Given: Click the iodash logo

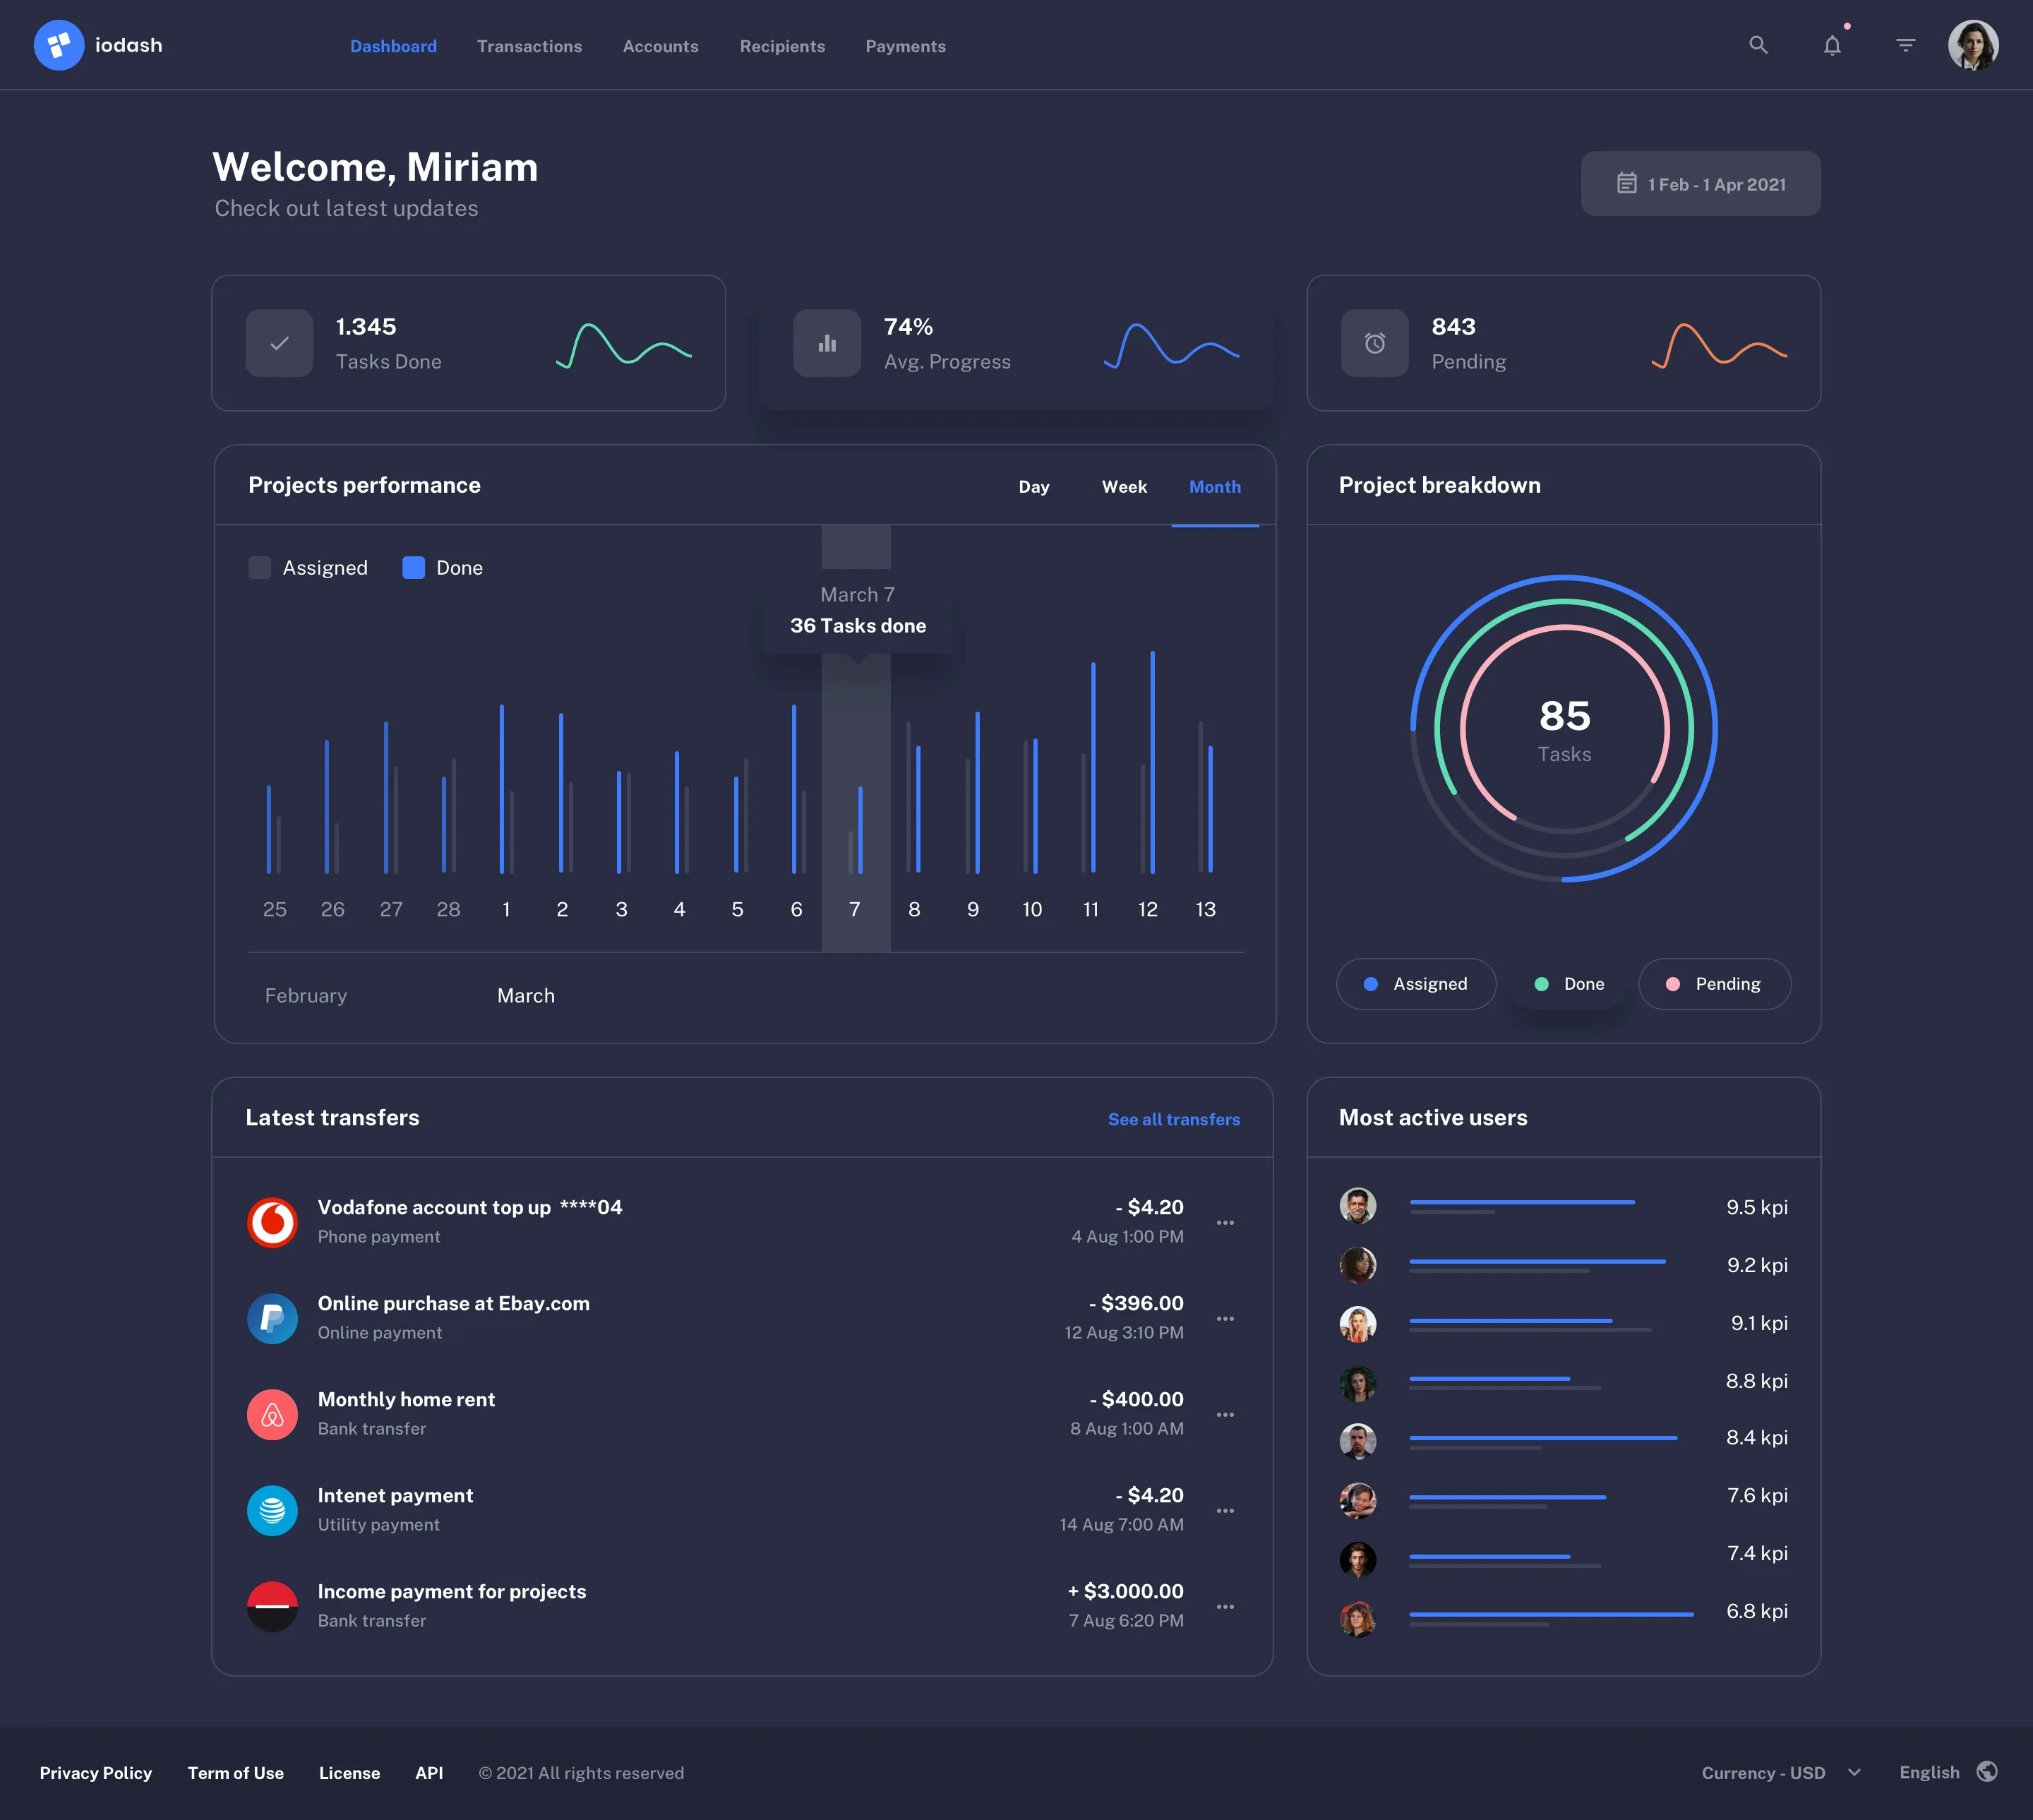Looking at the screenshot, I should (97, 44).
